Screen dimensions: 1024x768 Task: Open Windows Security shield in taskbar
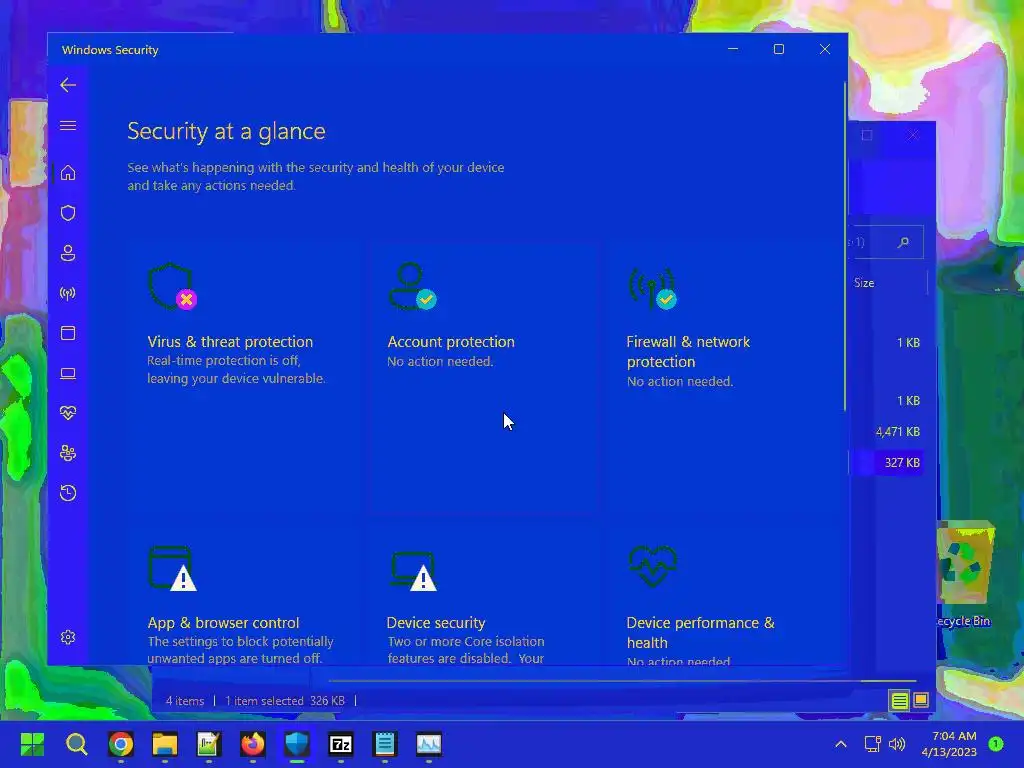click(x=296, y=744)
